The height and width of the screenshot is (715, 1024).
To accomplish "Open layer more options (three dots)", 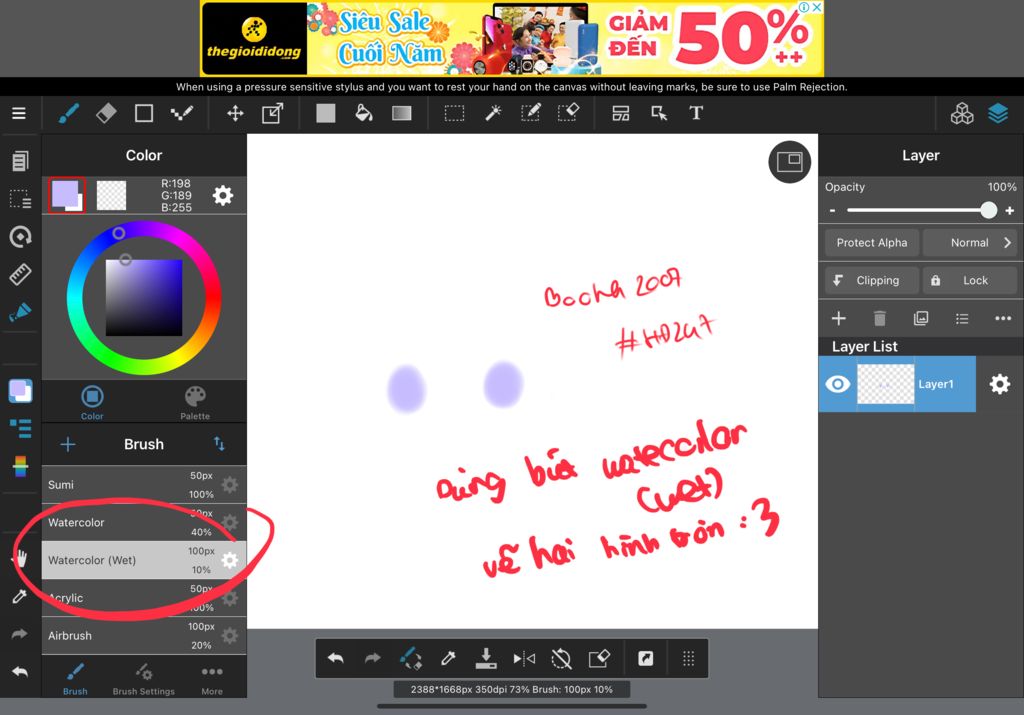I will (1003, 318).
